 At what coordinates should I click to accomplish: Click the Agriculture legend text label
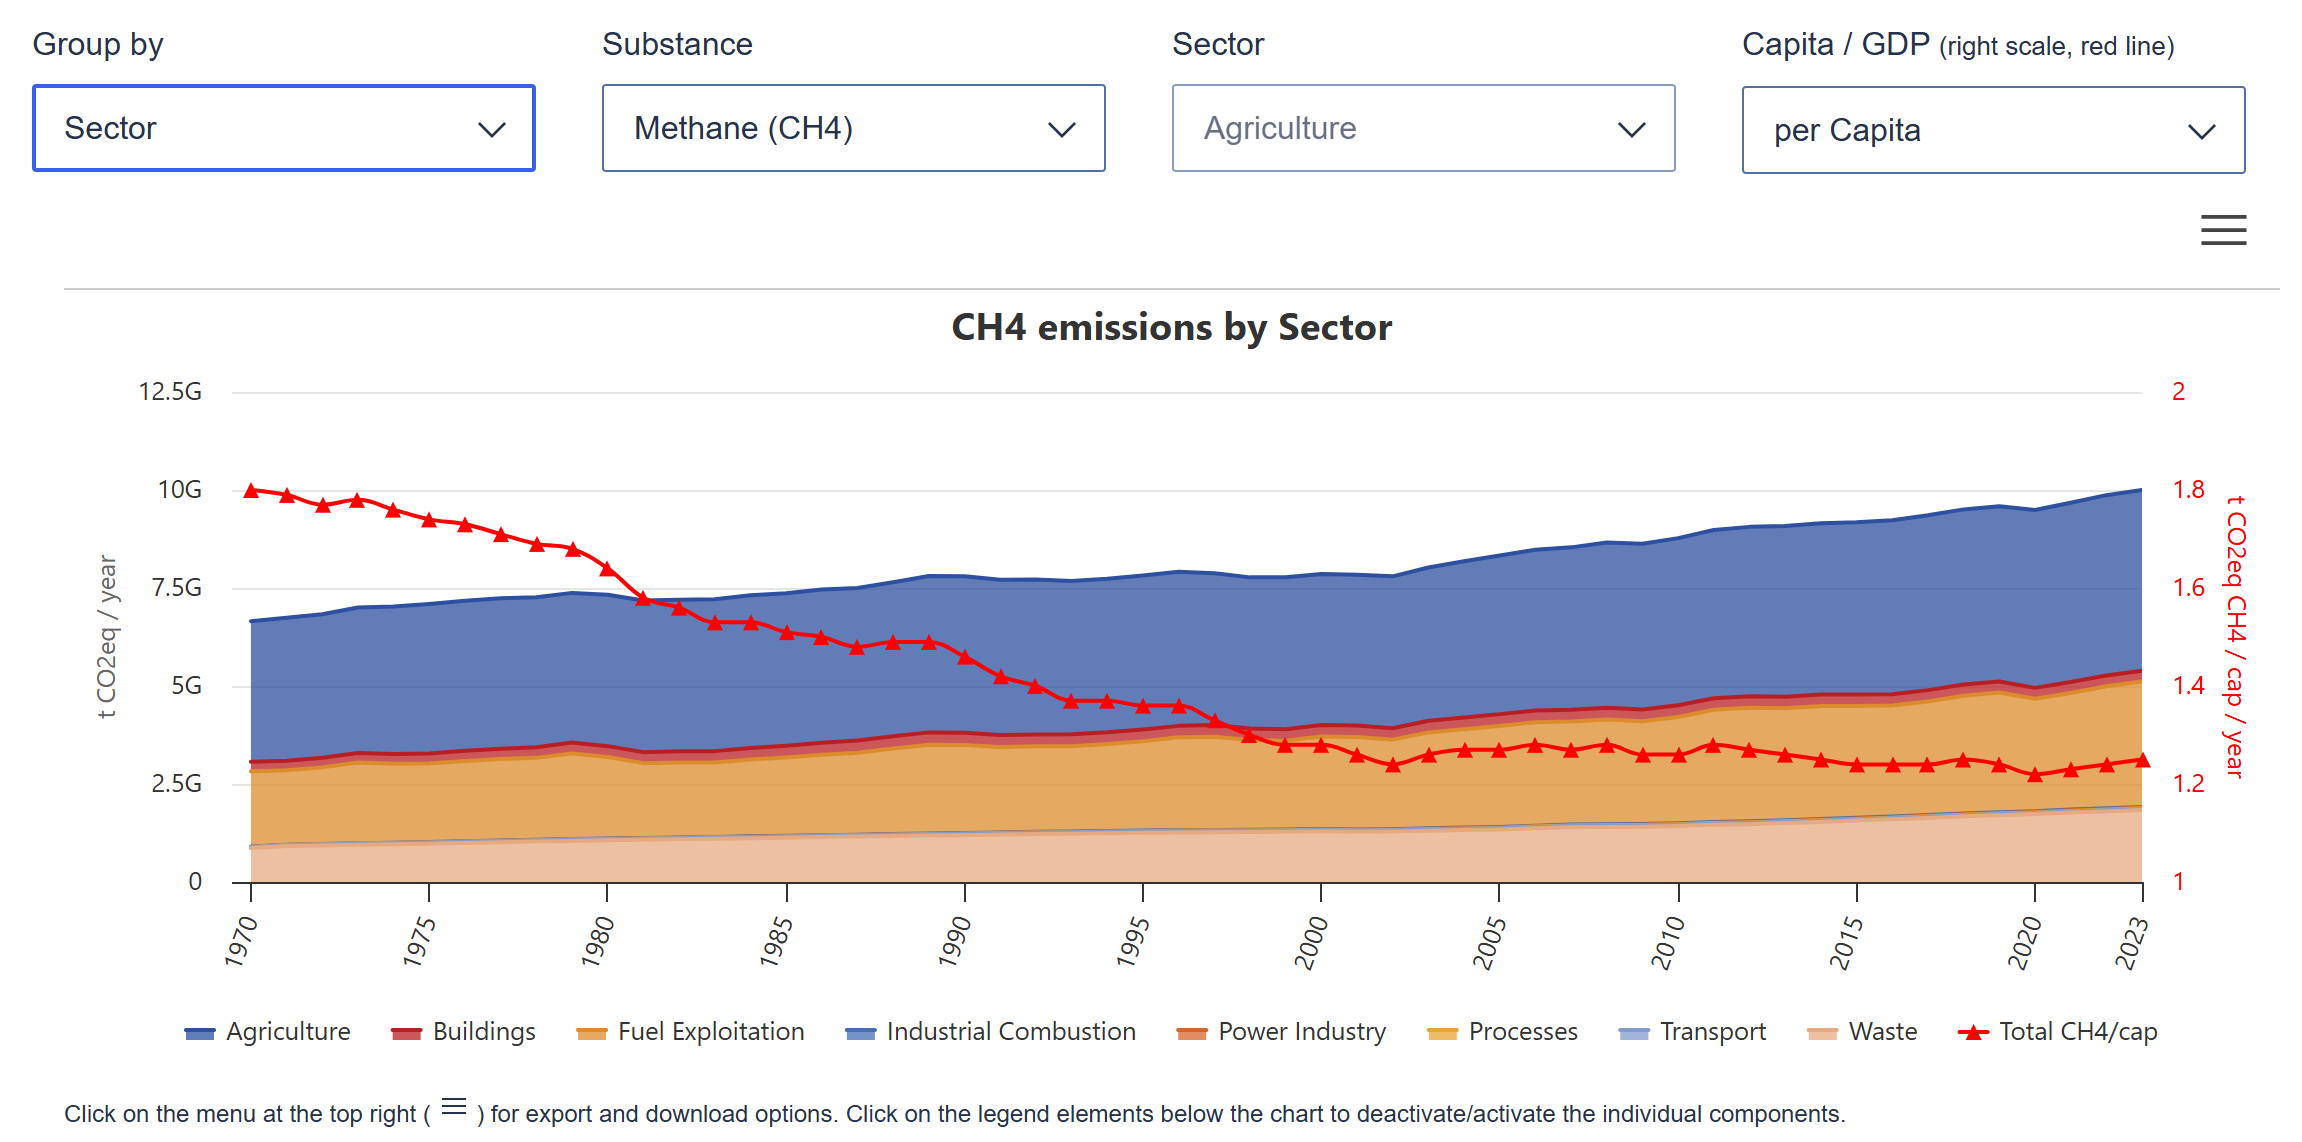pos(288,1031)
